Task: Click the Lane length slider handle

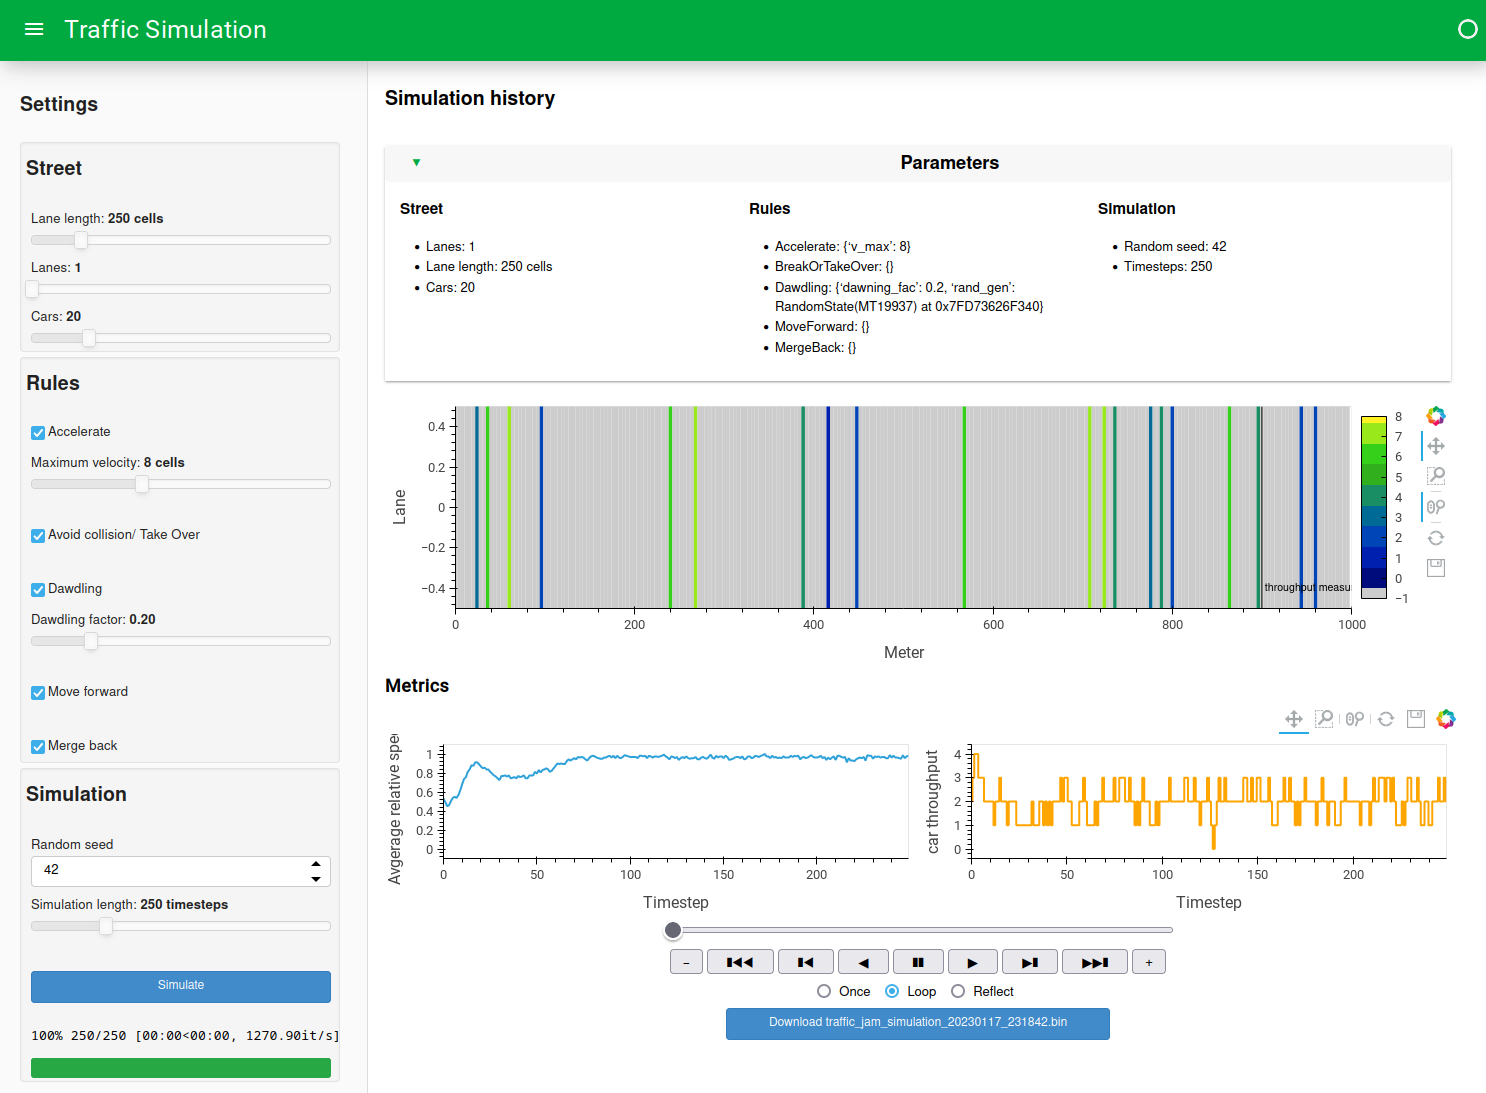Action: pyautogui.click(x=81, y=240)
